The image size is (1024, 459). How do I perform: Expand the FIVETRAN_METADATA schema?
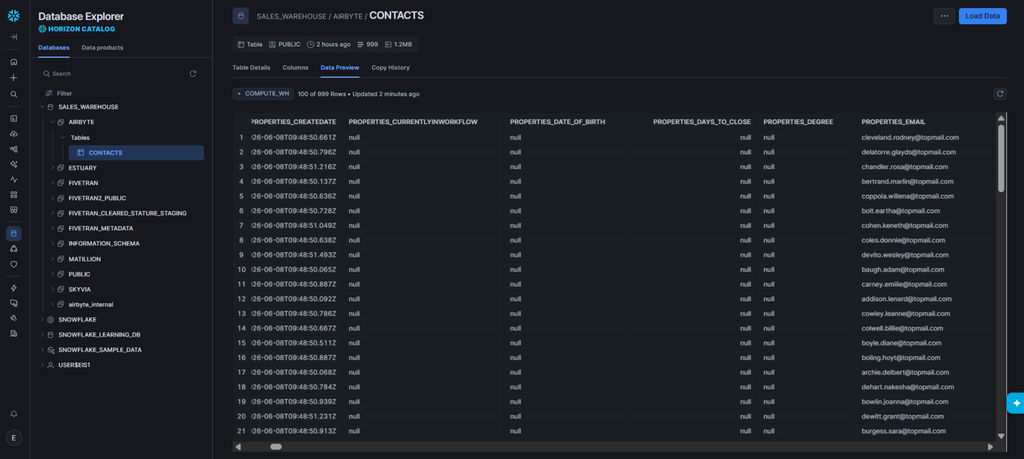(x=52, y=229)
